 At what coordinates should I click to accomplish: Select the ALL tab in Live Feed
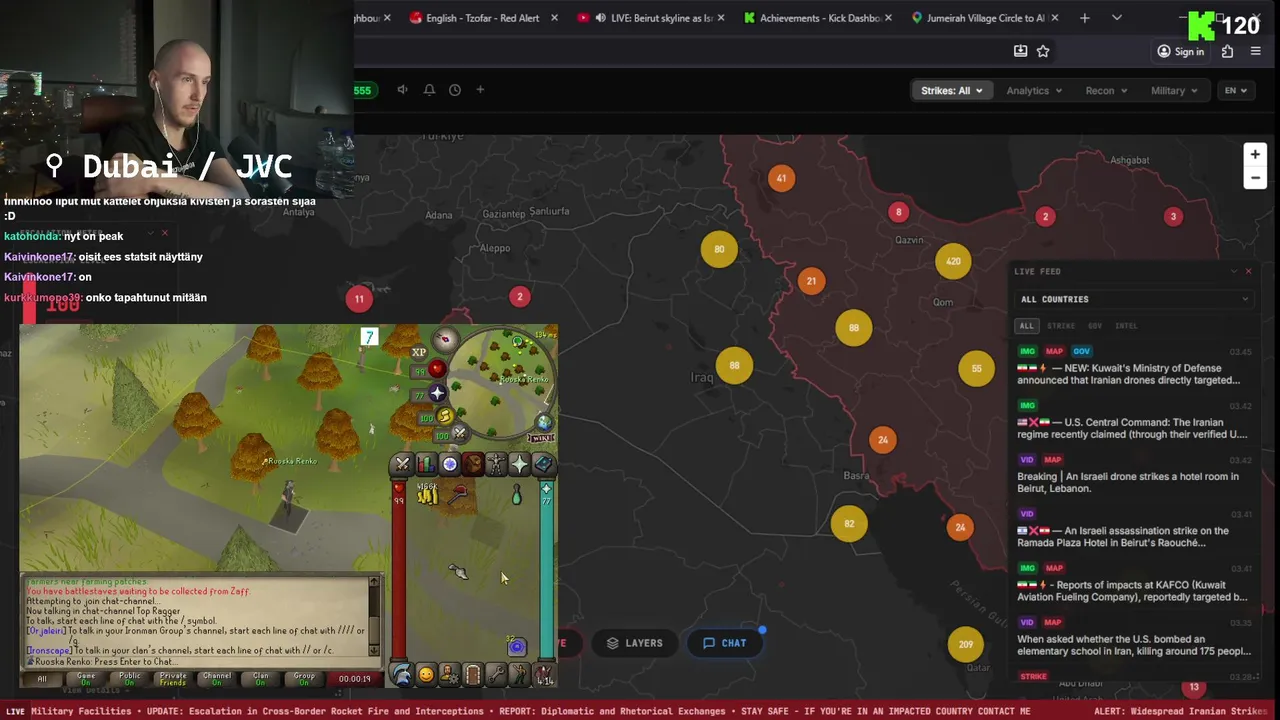[1027, 326]
